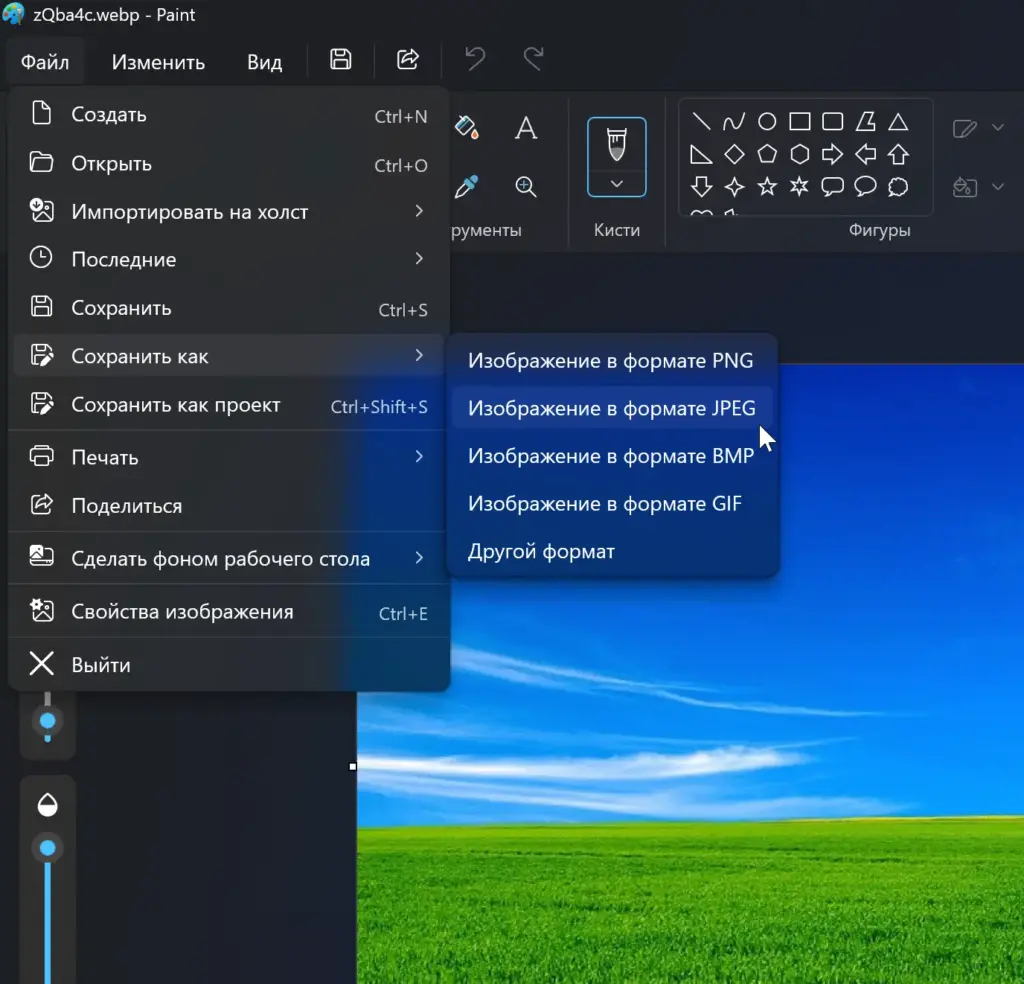
Task: Click the opacity droplet icon
Action: click(47, 804)
